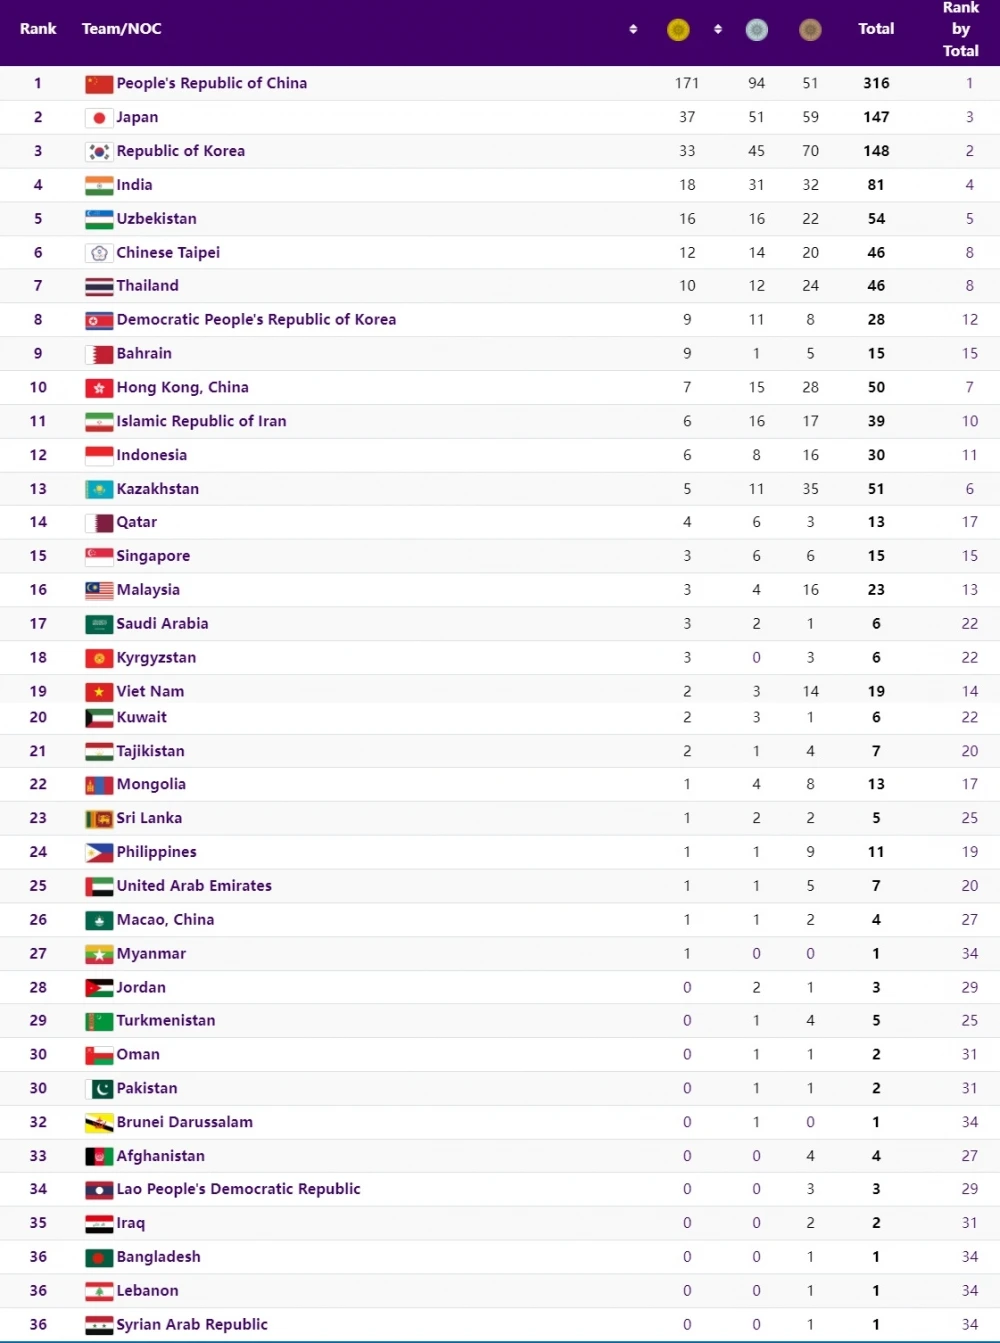Click the People's Republic of China flag
The width and height of the screenshot is (1000, 1343).
pyautogui.click(x=99, y=84)
